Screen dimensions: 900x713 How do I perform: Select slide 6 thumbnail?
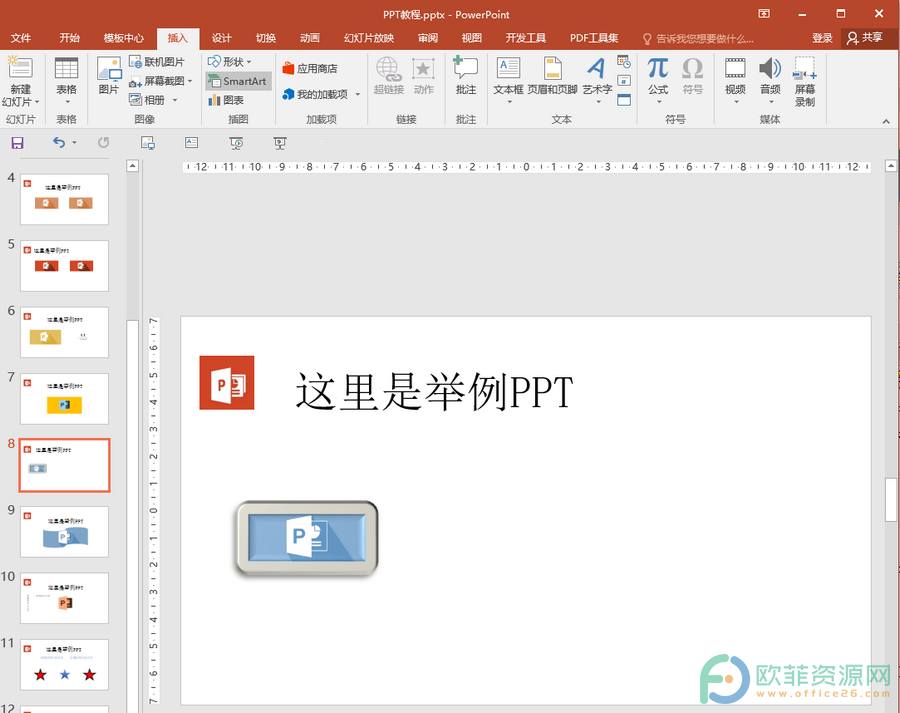pyautogui.click(x=64, y=332)
